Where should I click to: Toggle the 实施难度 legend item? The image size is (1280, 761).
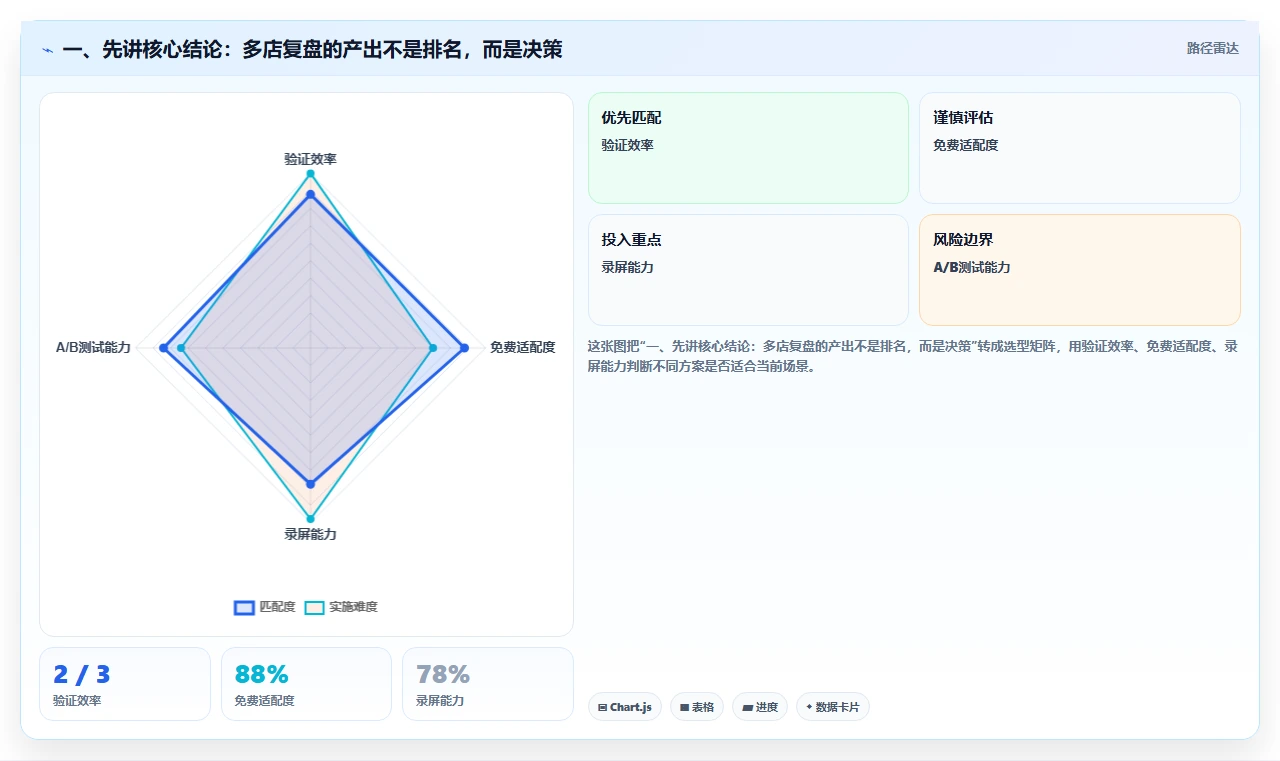tap(341, 607)
